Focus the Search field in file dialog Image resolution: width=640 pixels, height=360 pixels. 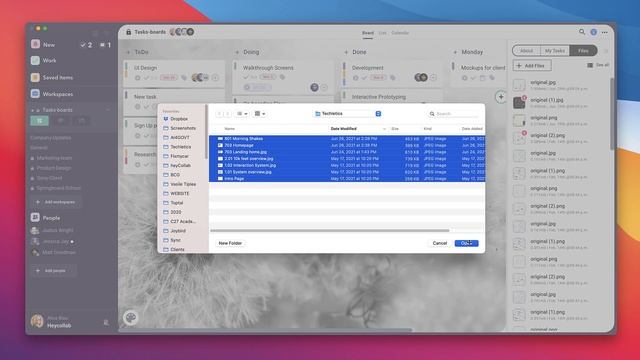(x=453, y=114)
